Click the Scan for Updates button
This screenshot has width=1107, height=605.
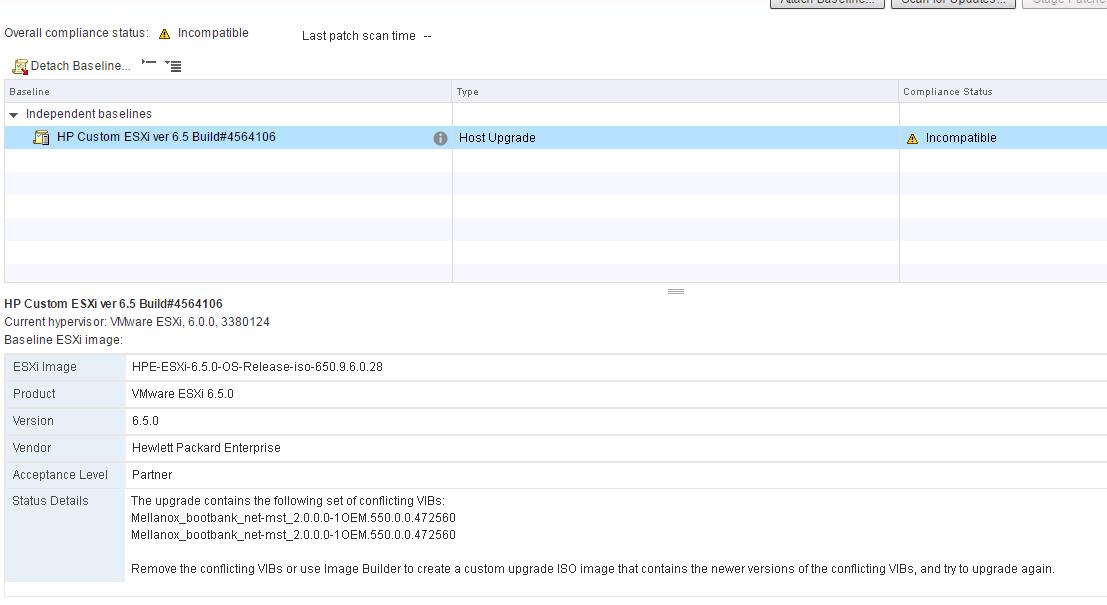point(952,3)
